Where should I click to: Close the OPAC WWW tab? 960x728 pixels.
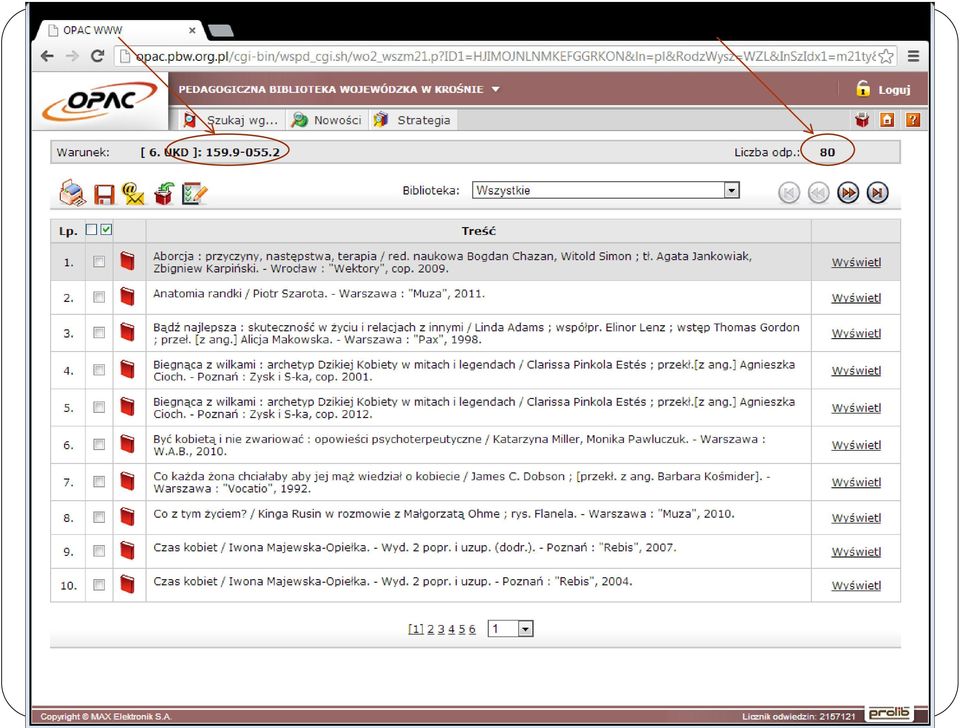192,30
